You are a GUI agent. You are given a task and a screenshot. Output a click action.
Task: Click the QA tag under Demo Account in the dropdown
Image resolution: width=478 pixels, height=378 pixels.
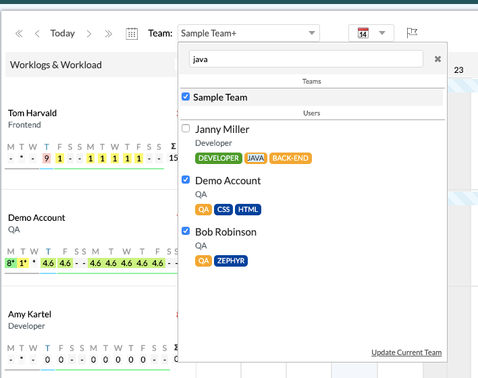(x=203, y=209)
